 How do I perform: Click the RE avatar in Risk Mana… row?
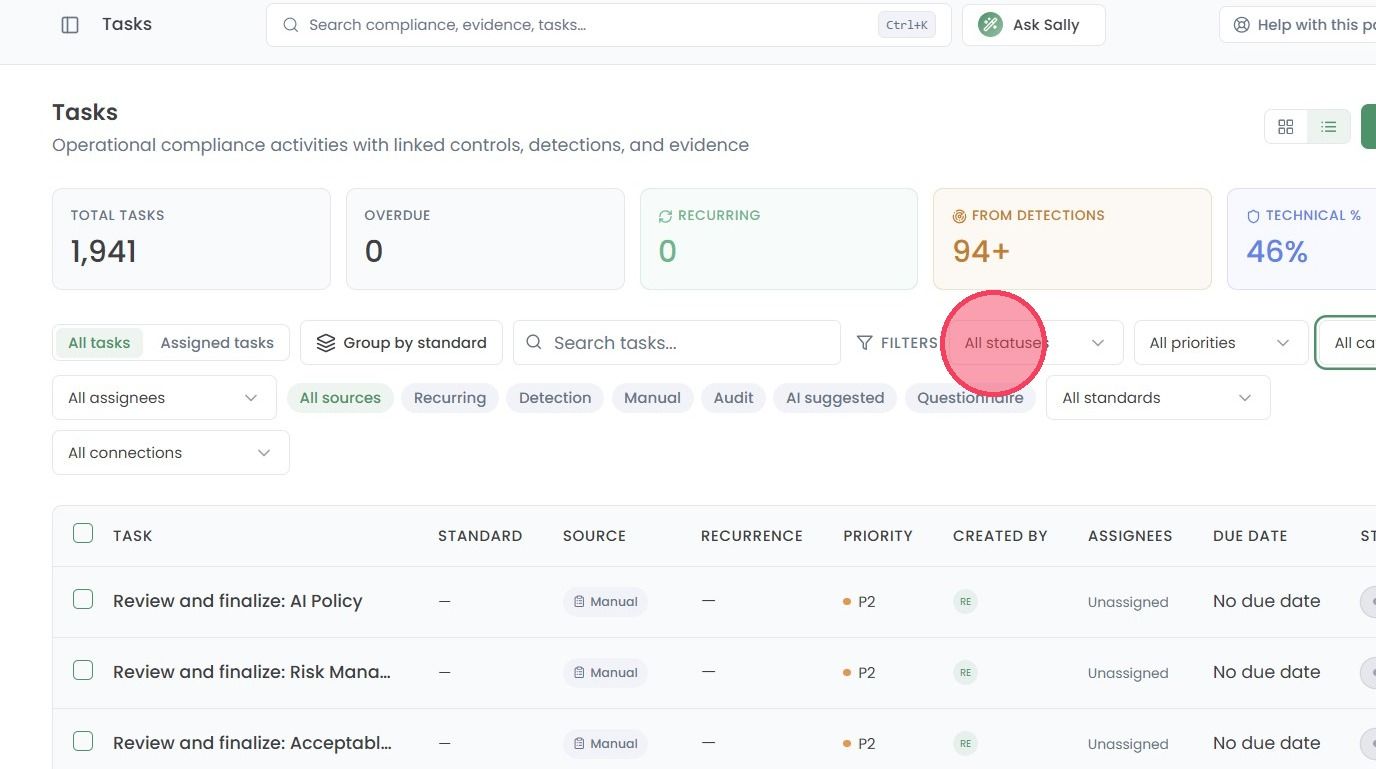coord(965,673)
